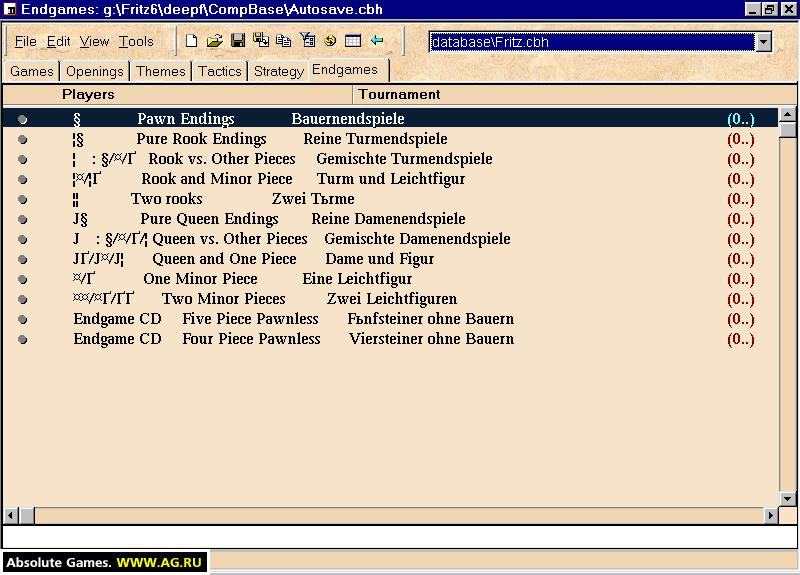The height and width of the screenshot is (575, 800).
Task: Select the Five Piece Pawnless entry
Action: (390, 319)
